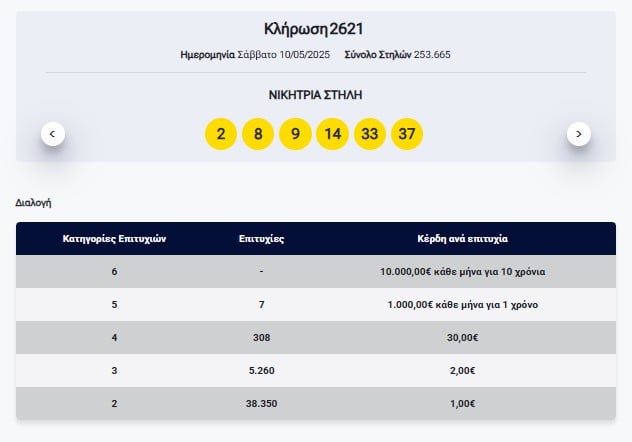Viewport: 632px width, 442px height.
Task: Click the 38.350 winners cell
Action: [x=262, y=404]
